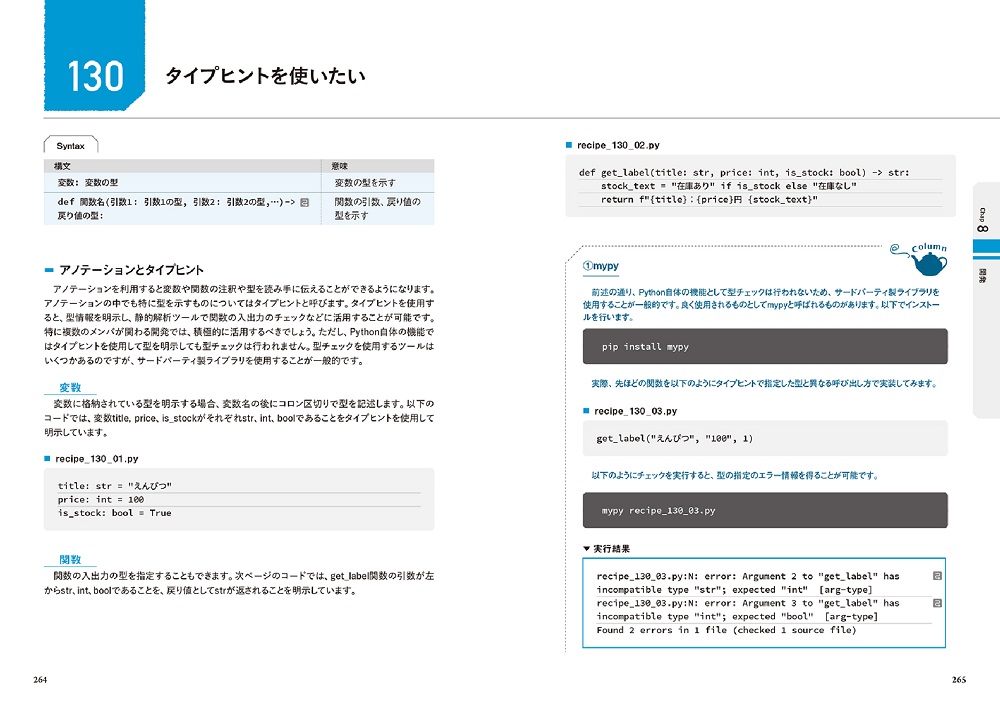Click the column heading ①mypy

(x=601, y=266)
